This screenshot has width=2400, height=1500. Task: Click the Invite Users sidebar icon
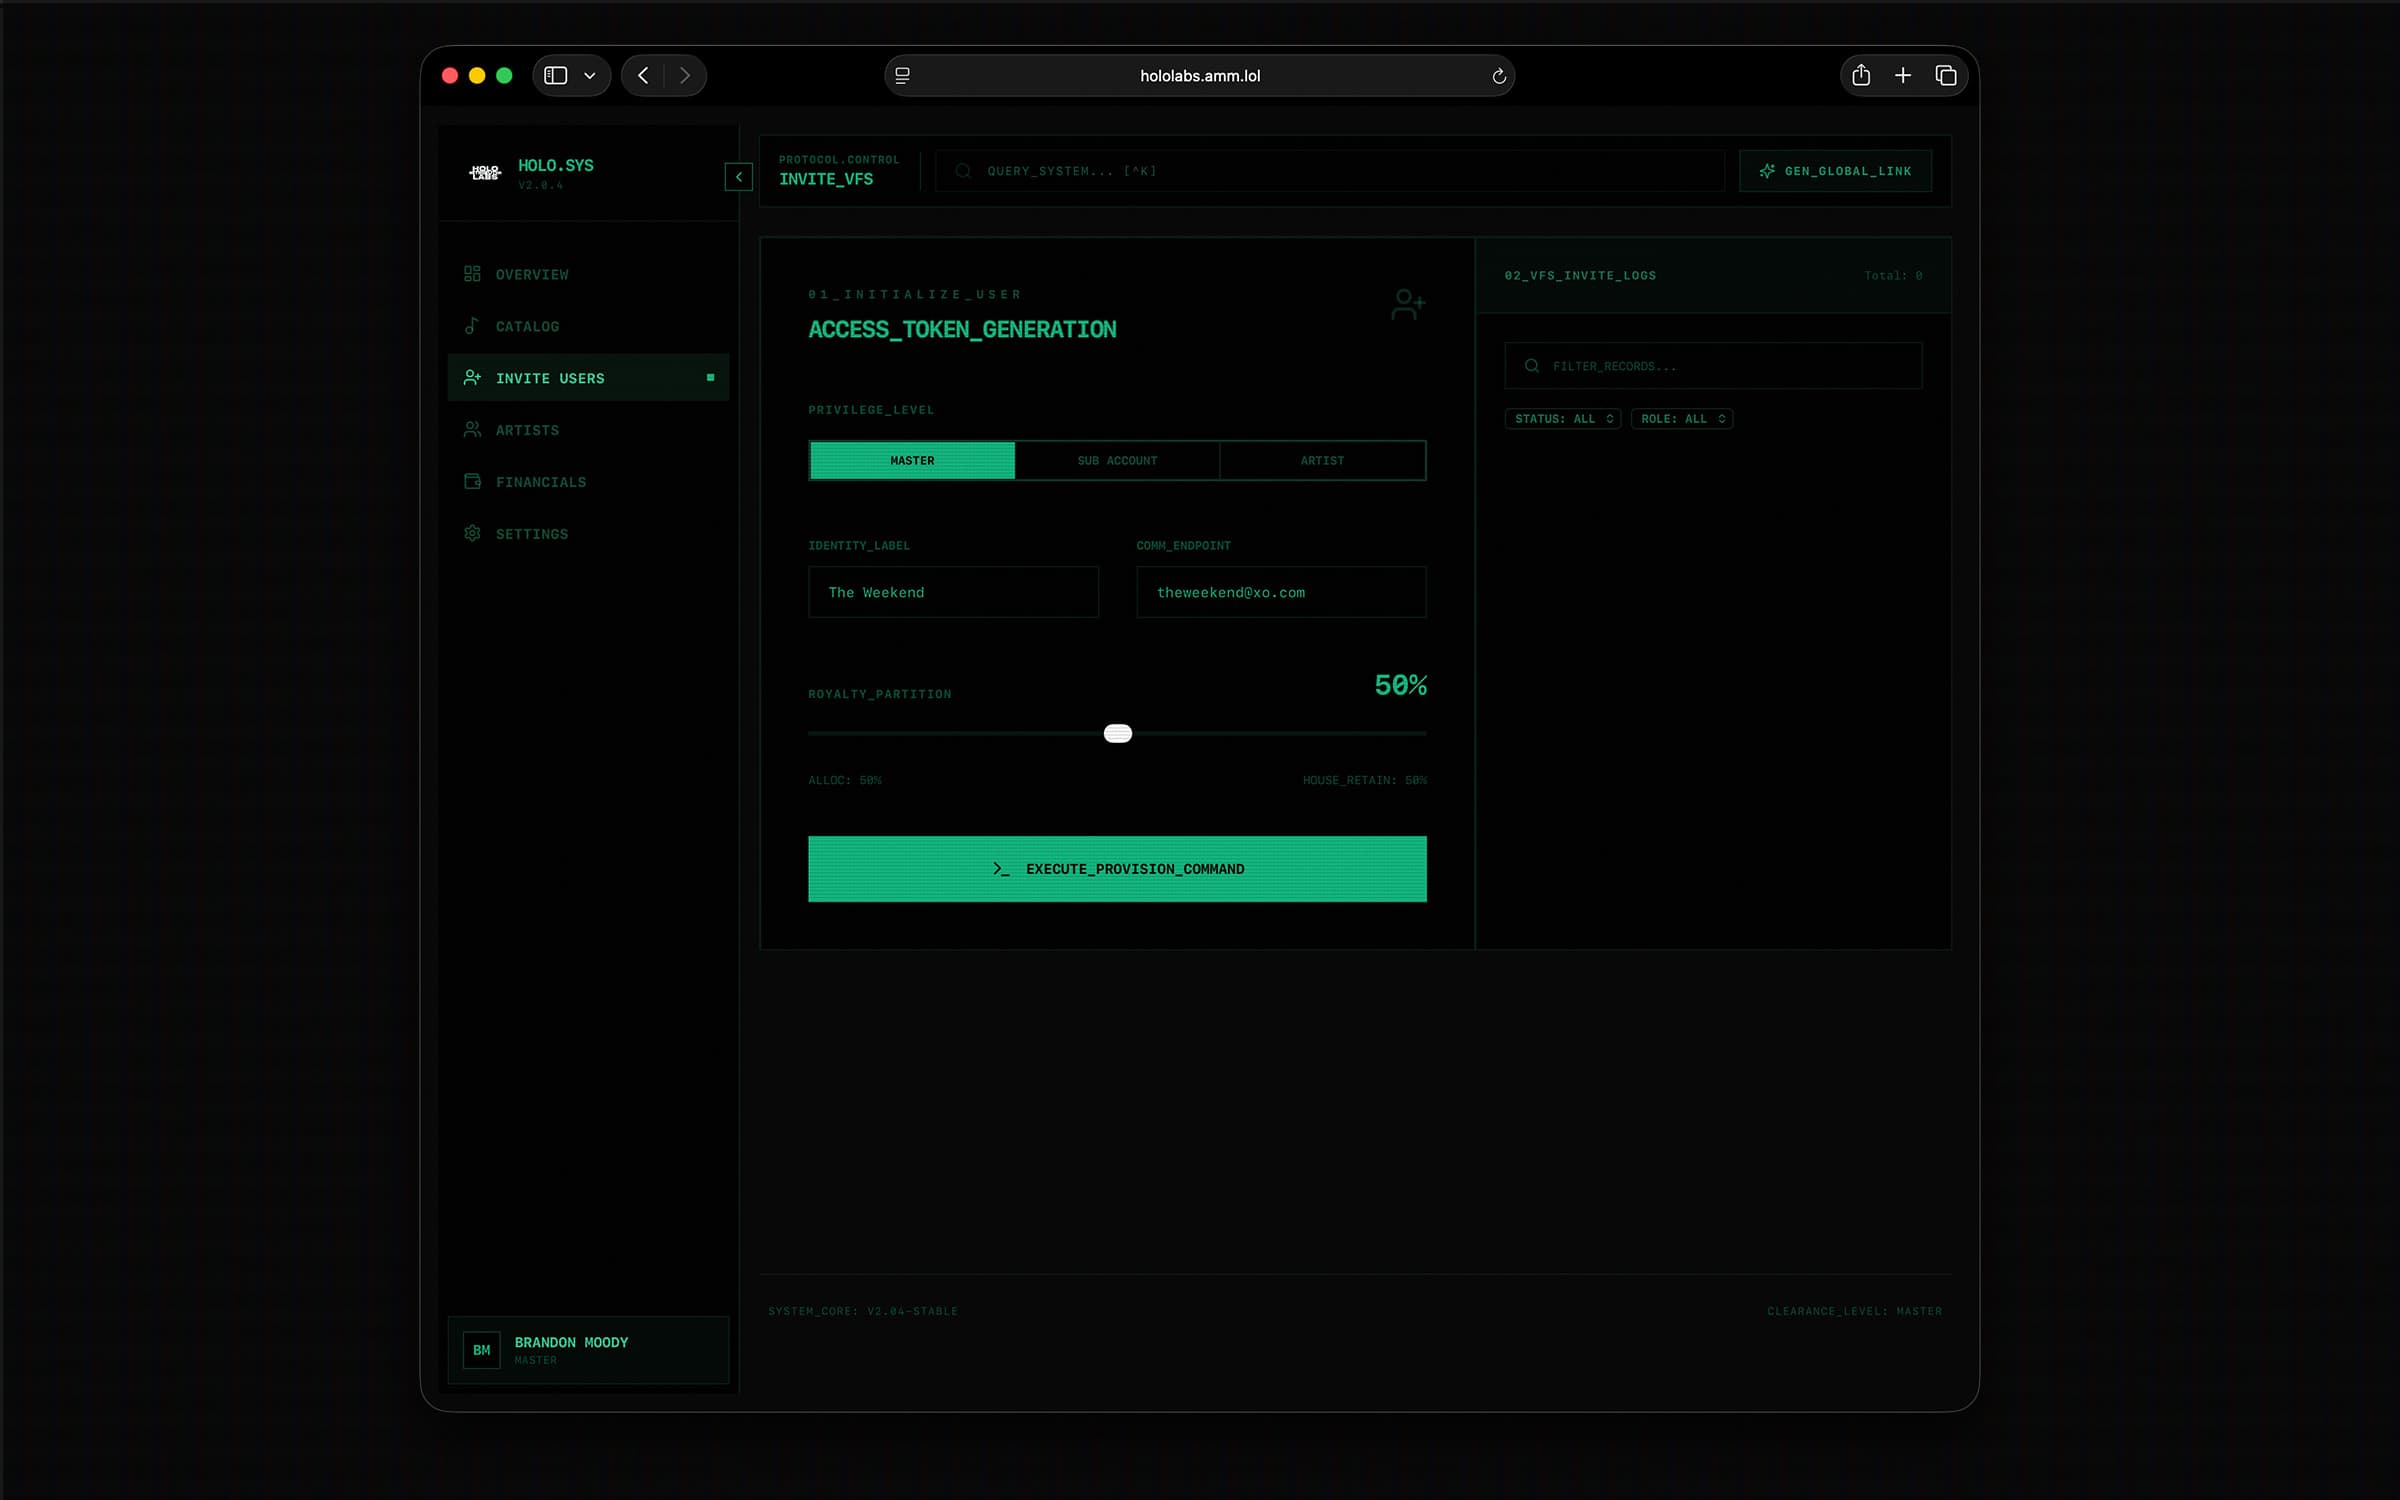(x=473, y=377)
